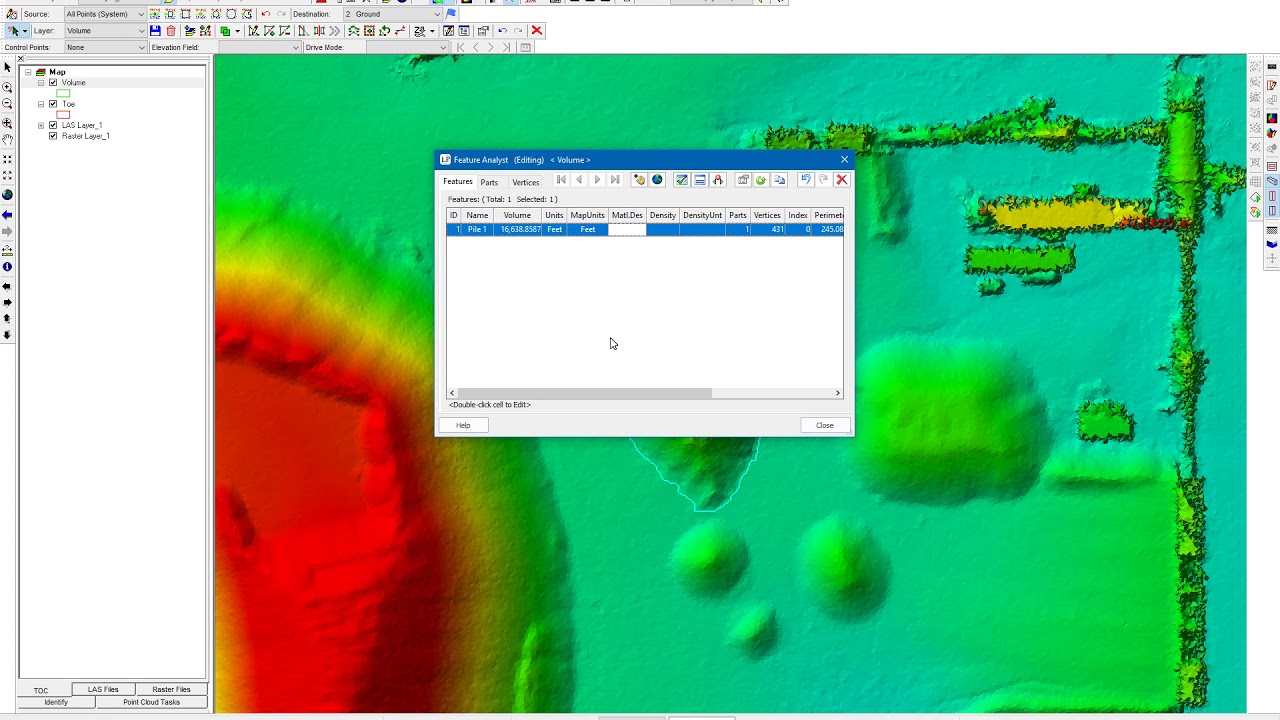Screen dimensions: 1280x720
Task: Click the red arch icon in Feature Analyst toolbar
Action: point(718,180)
